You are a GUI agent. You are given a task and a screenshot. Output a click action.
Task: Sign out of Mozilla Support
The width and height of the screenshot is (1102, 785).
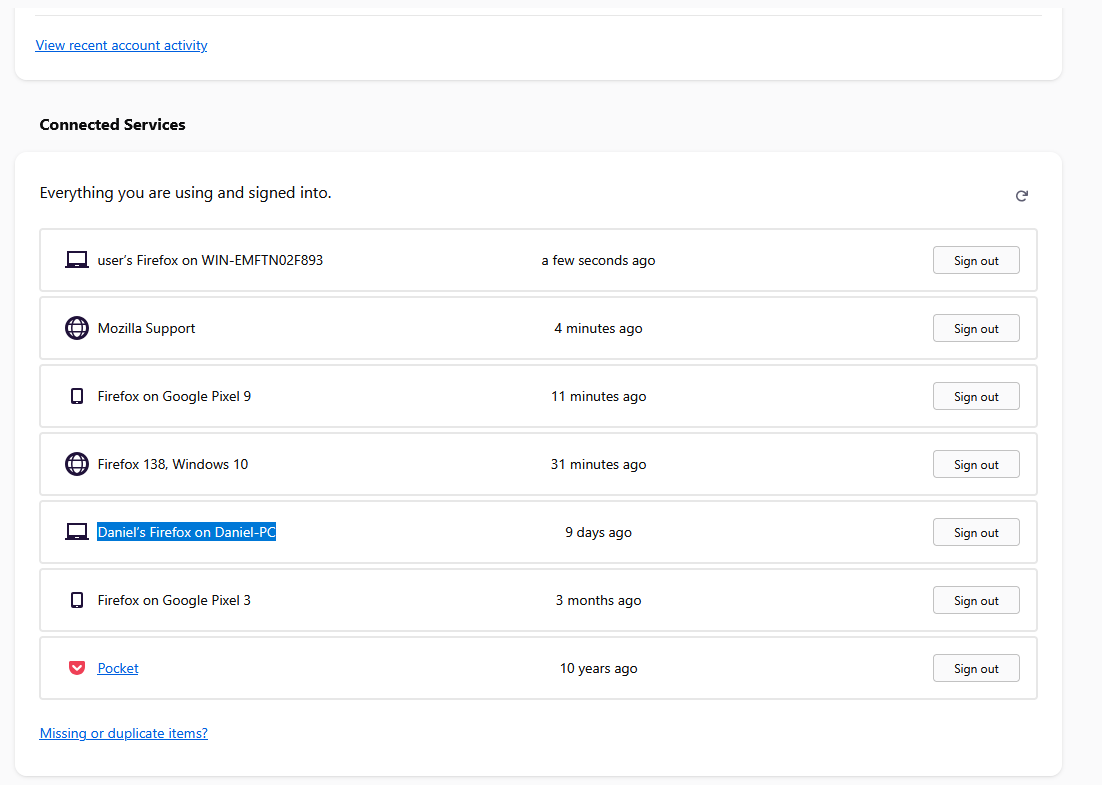point(976,329)
